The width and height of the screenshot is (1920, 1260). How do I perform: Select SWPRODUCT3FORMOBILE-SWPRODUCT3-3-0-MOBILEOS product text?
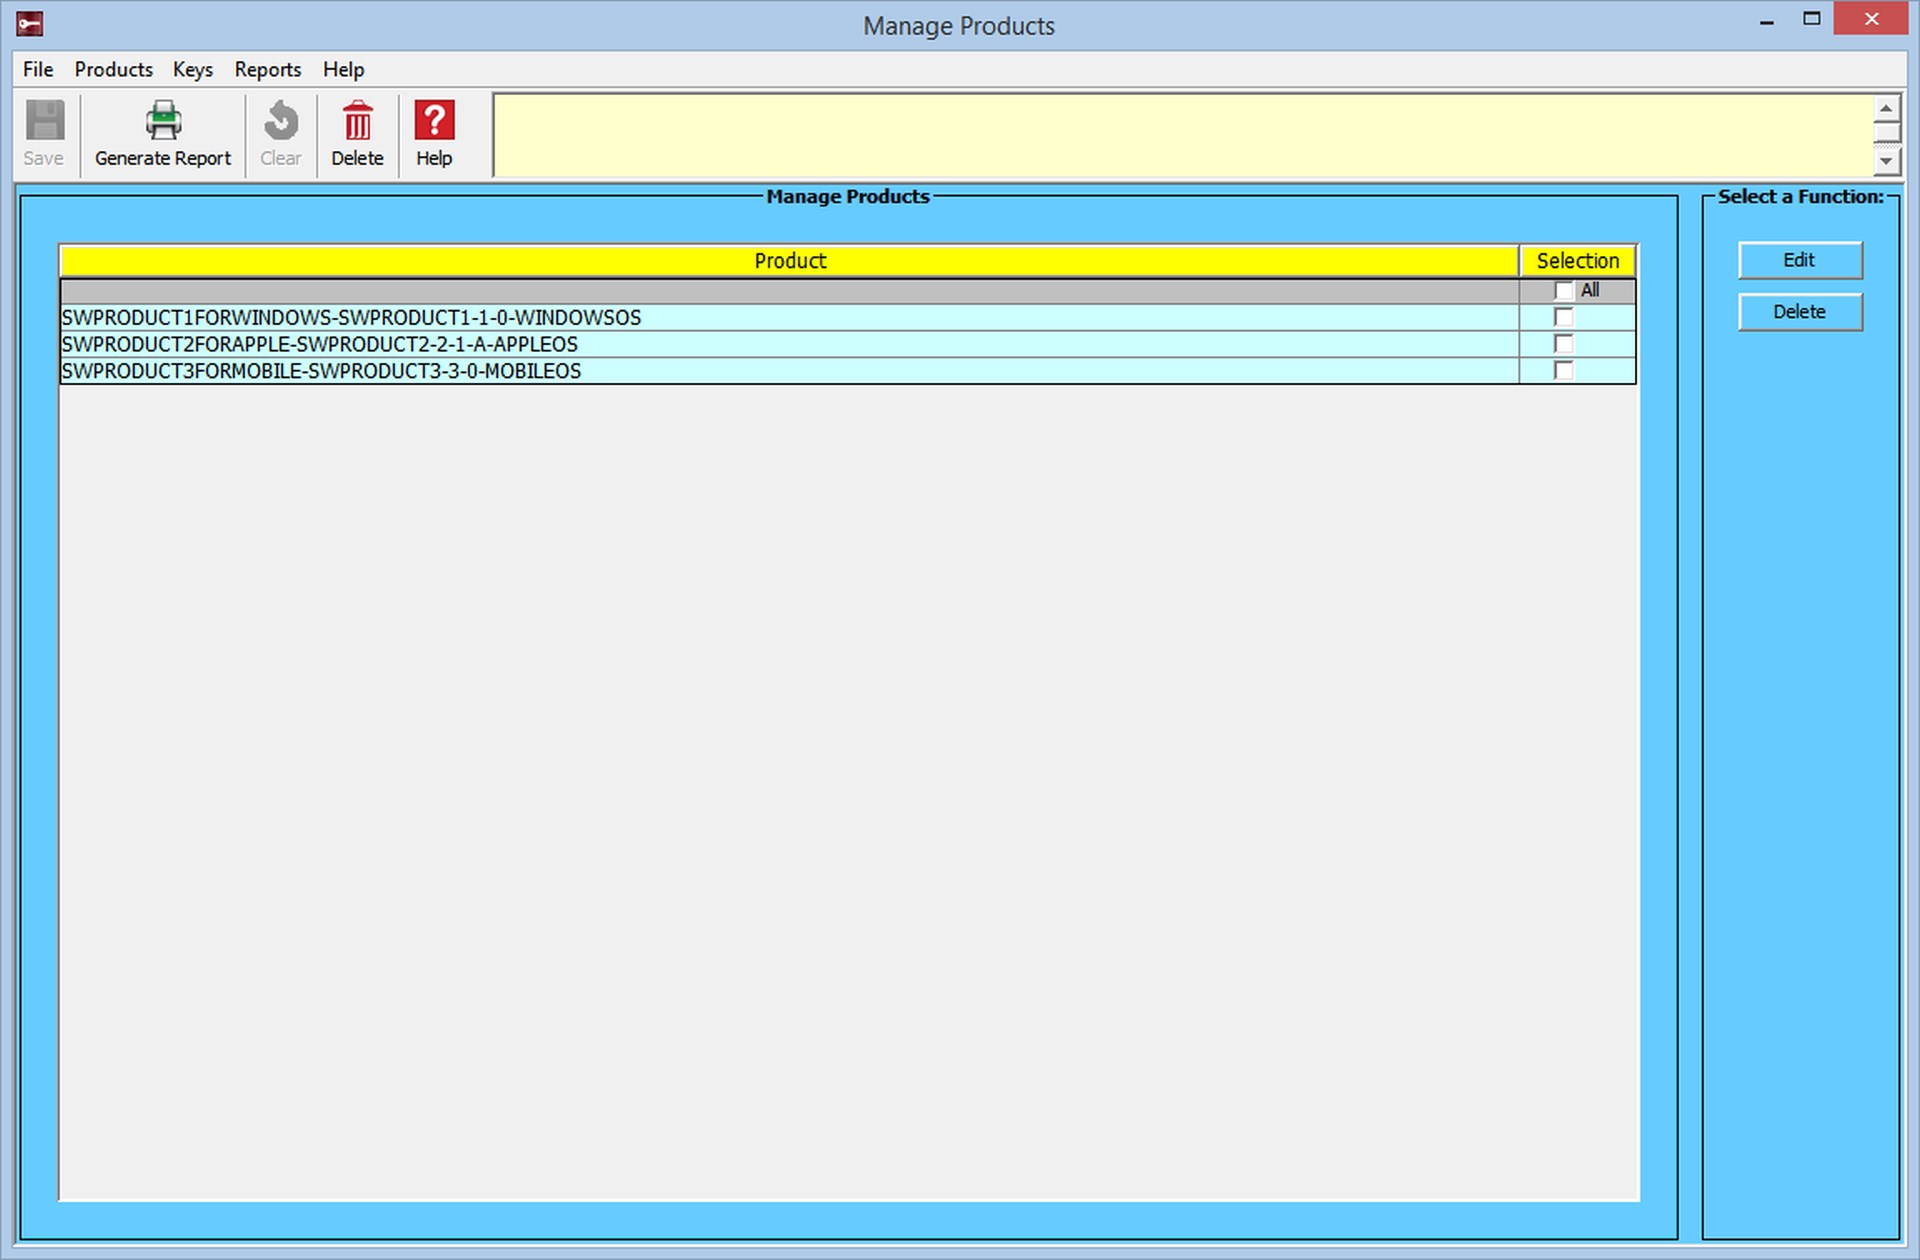tap(321, 371)
